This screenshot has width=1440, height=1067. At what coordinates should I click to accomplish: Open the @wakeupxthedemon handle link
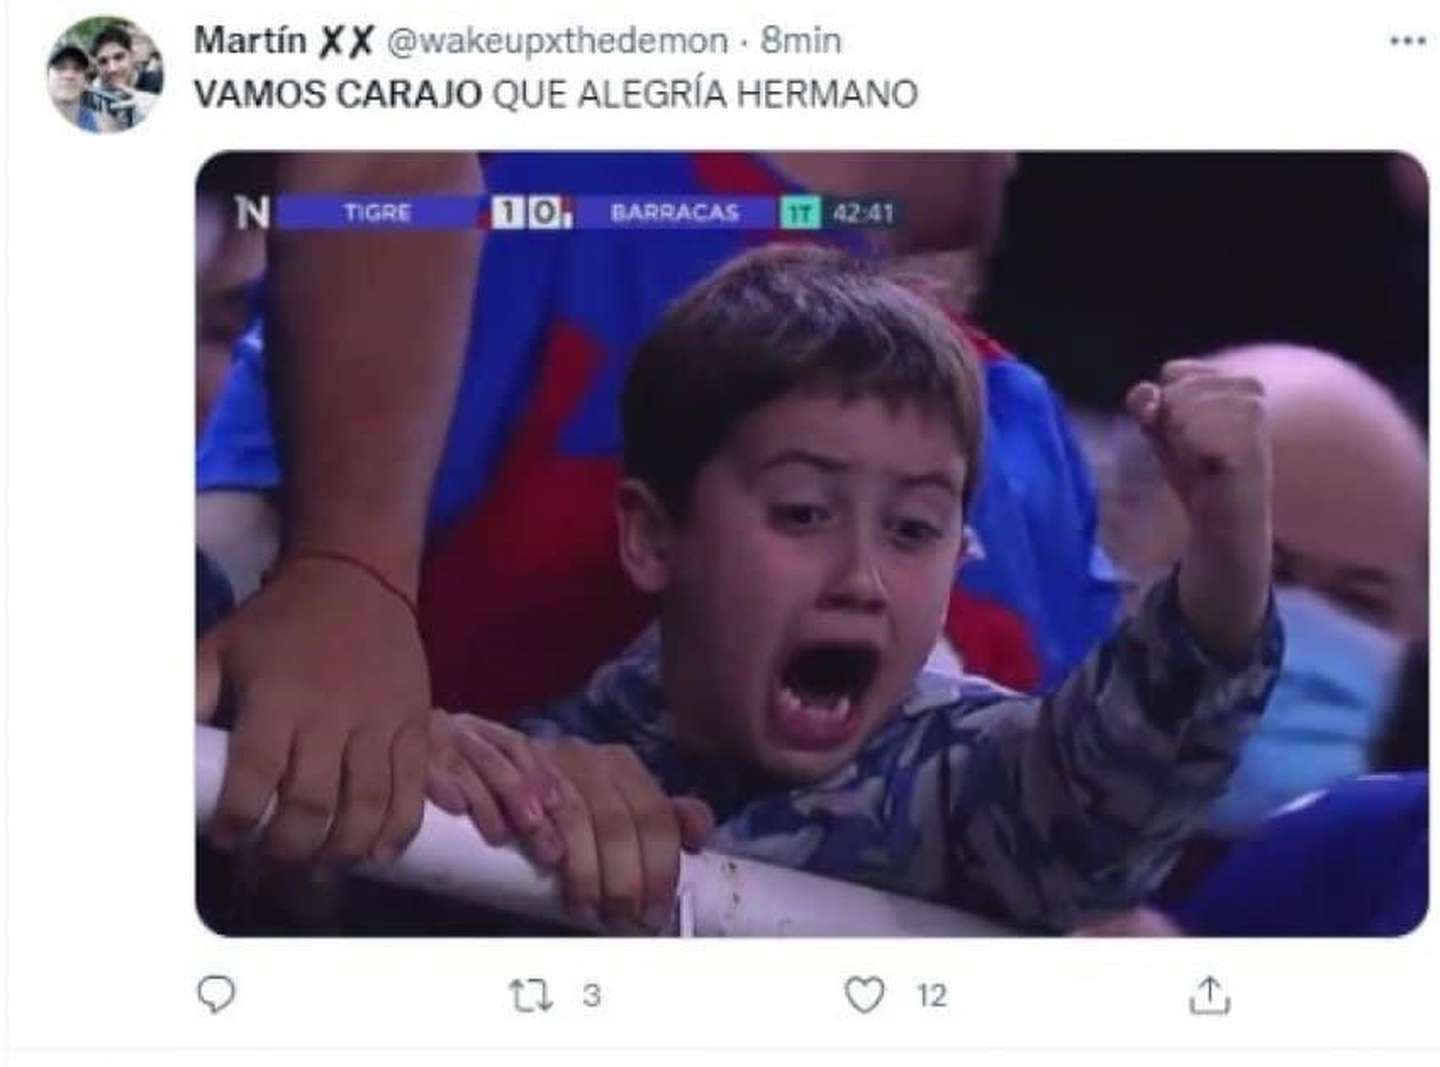(557, 41)
